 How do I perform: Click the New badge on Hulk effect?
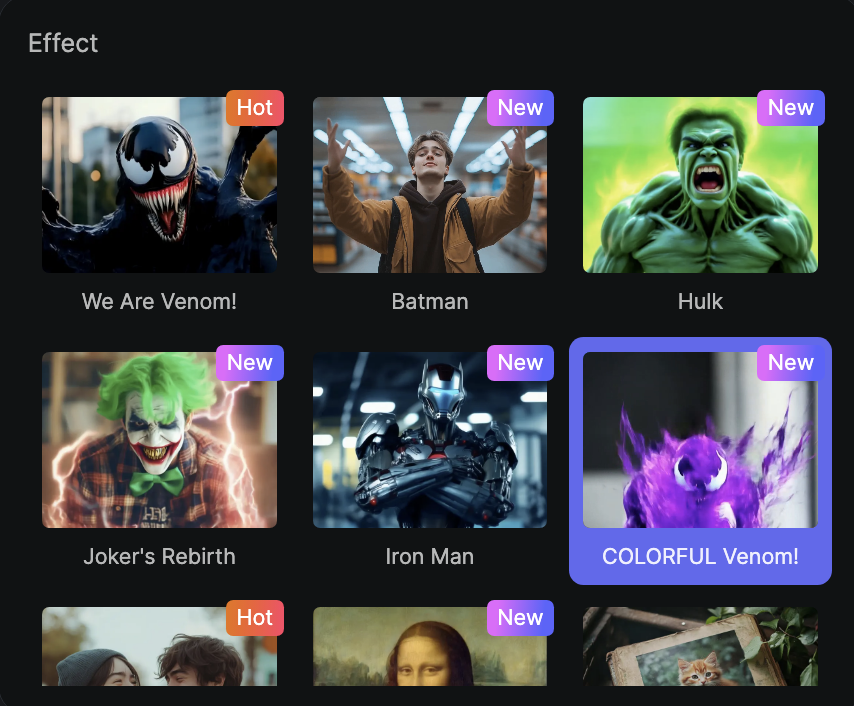pos(791,108)
